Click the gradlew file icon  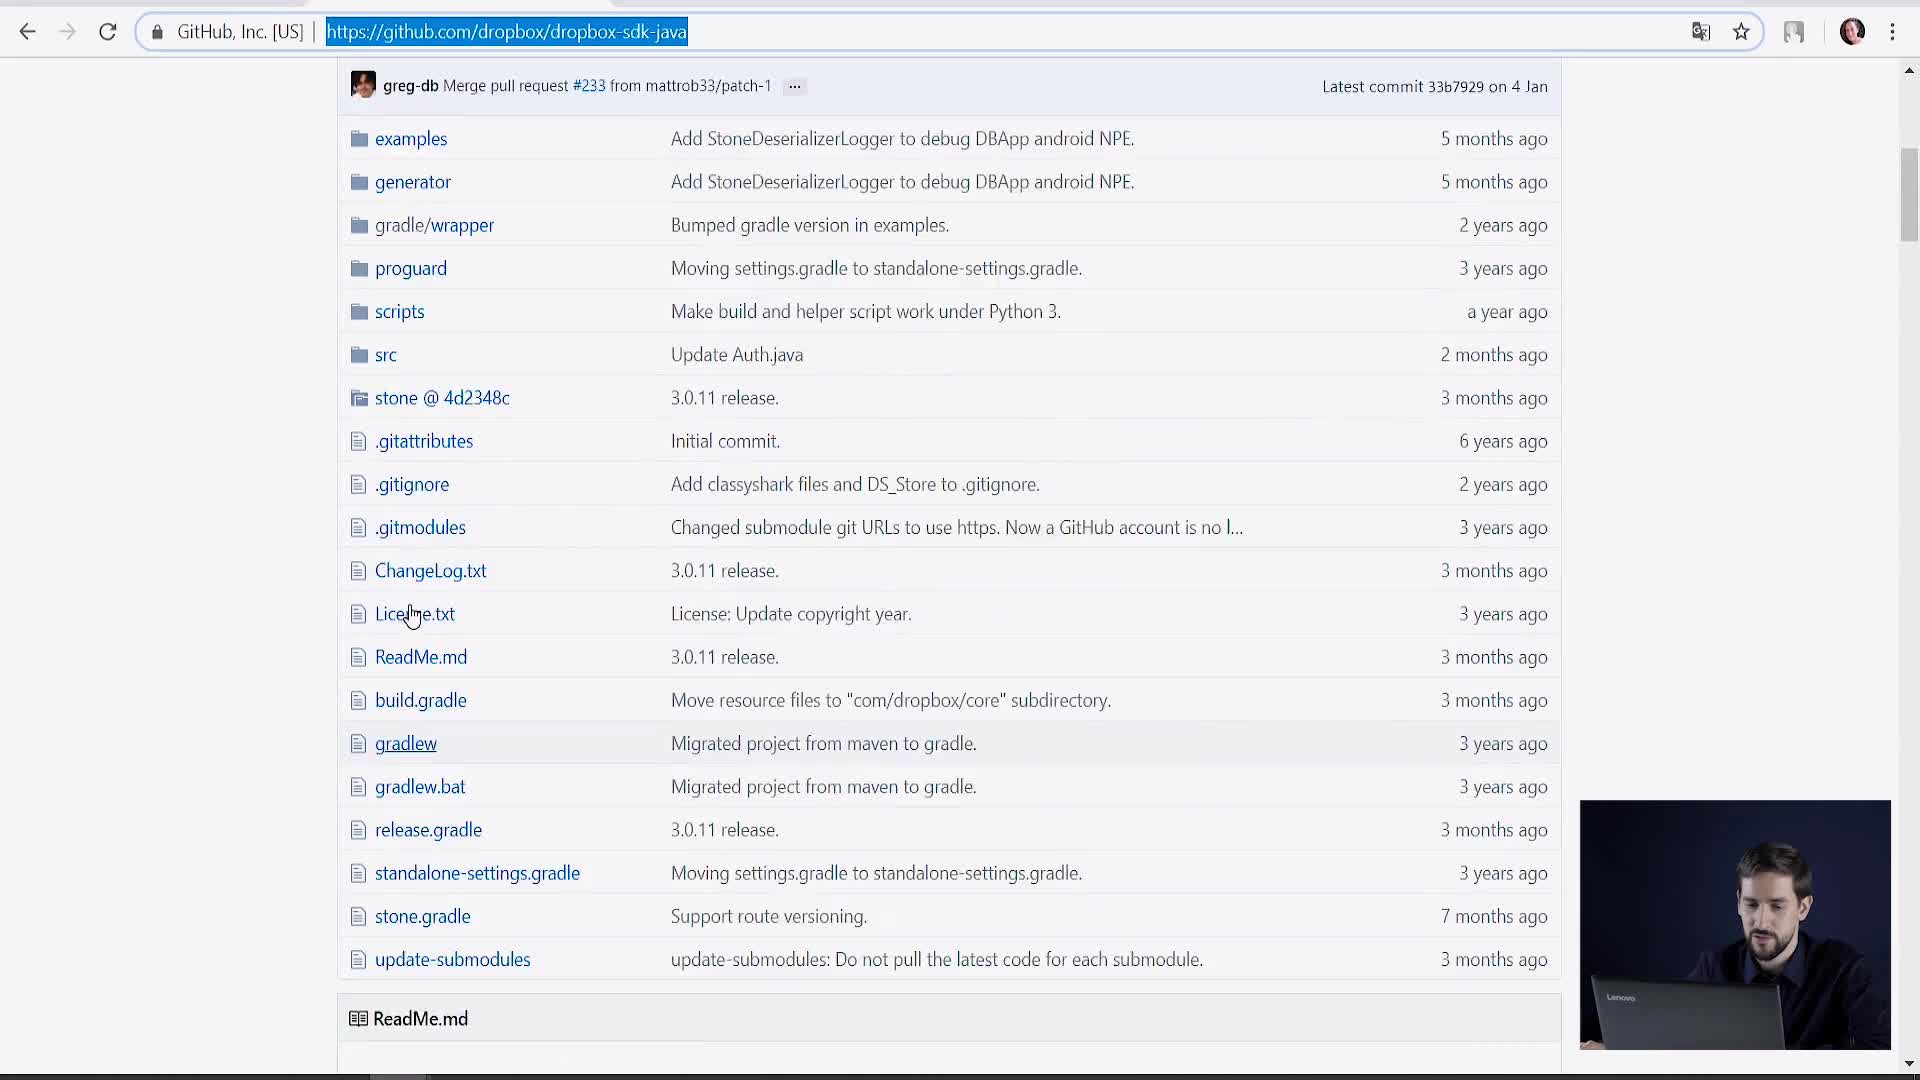click(x=358, y=743)
